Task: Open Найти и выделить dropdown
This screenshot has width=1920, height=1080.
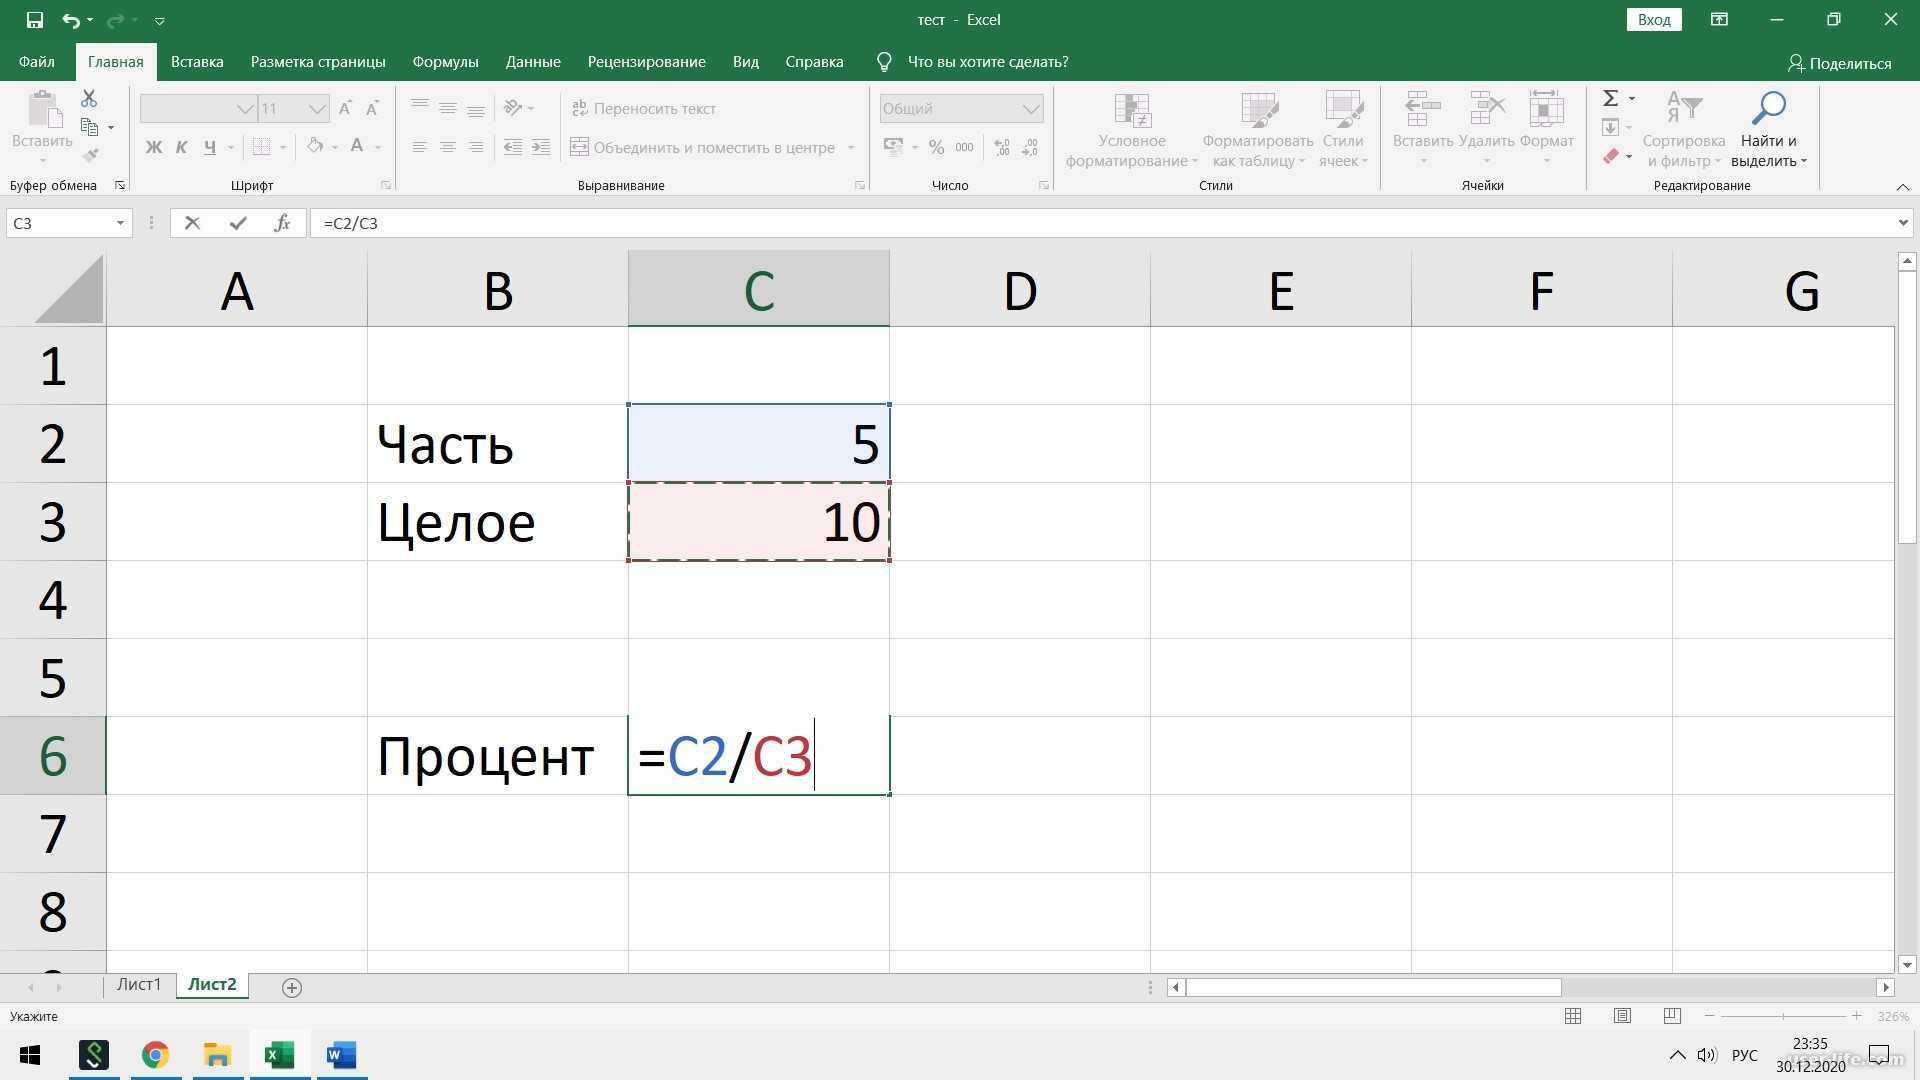Action: [x=1768, y=130]
